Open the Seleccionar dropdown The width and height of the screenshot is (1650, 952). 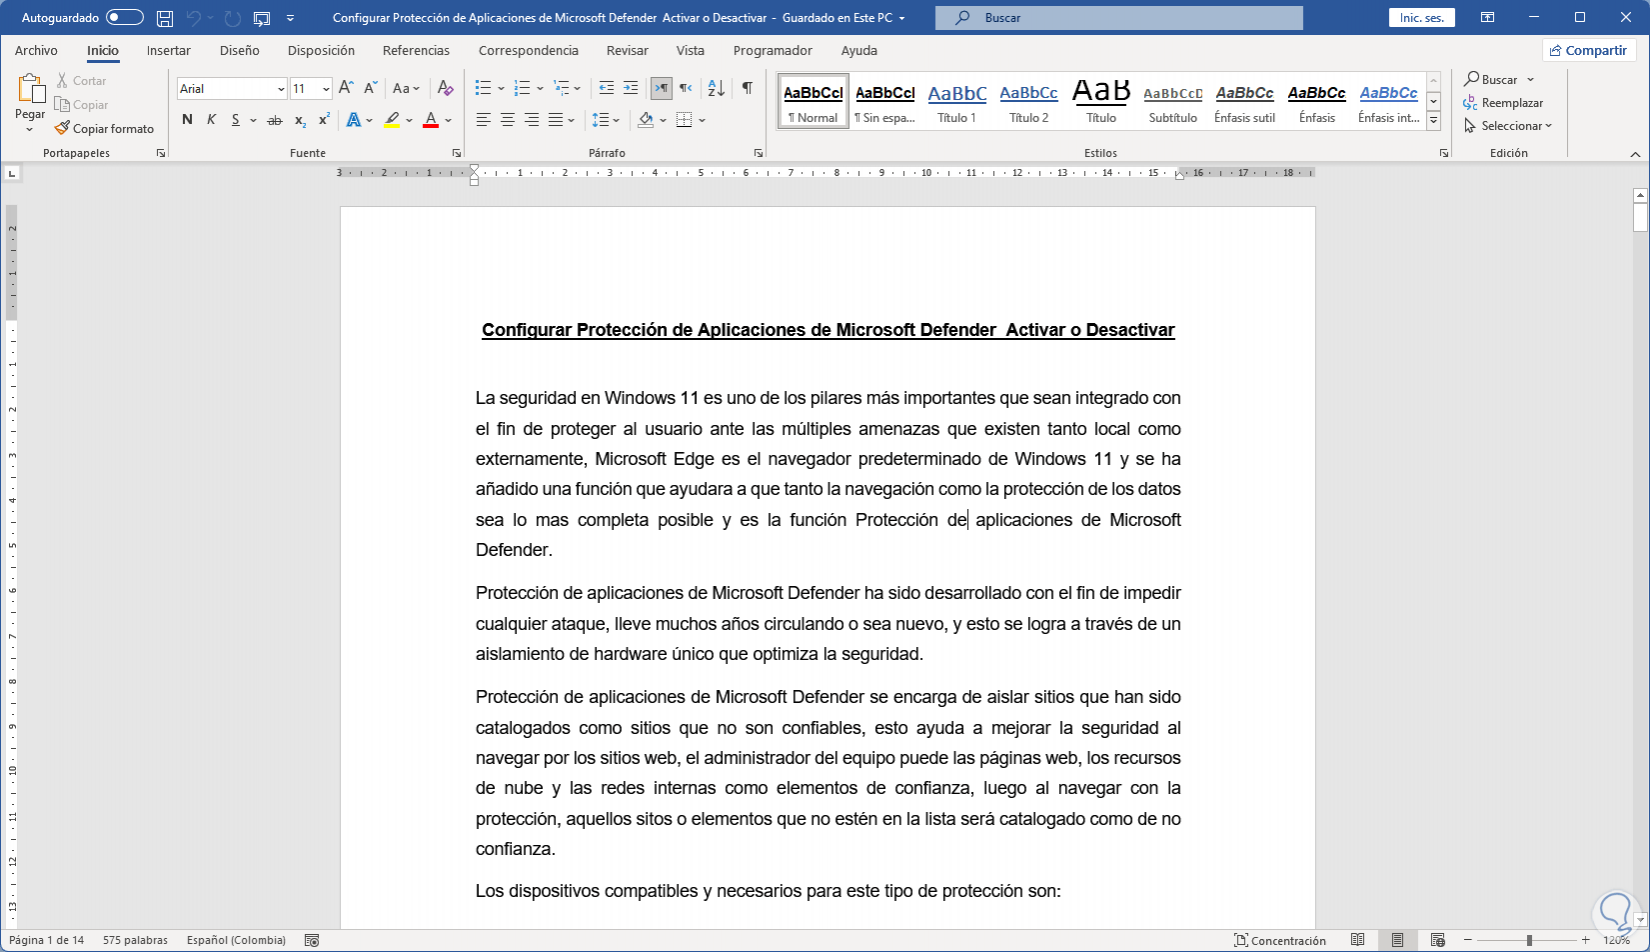[x=1508, y=126]
